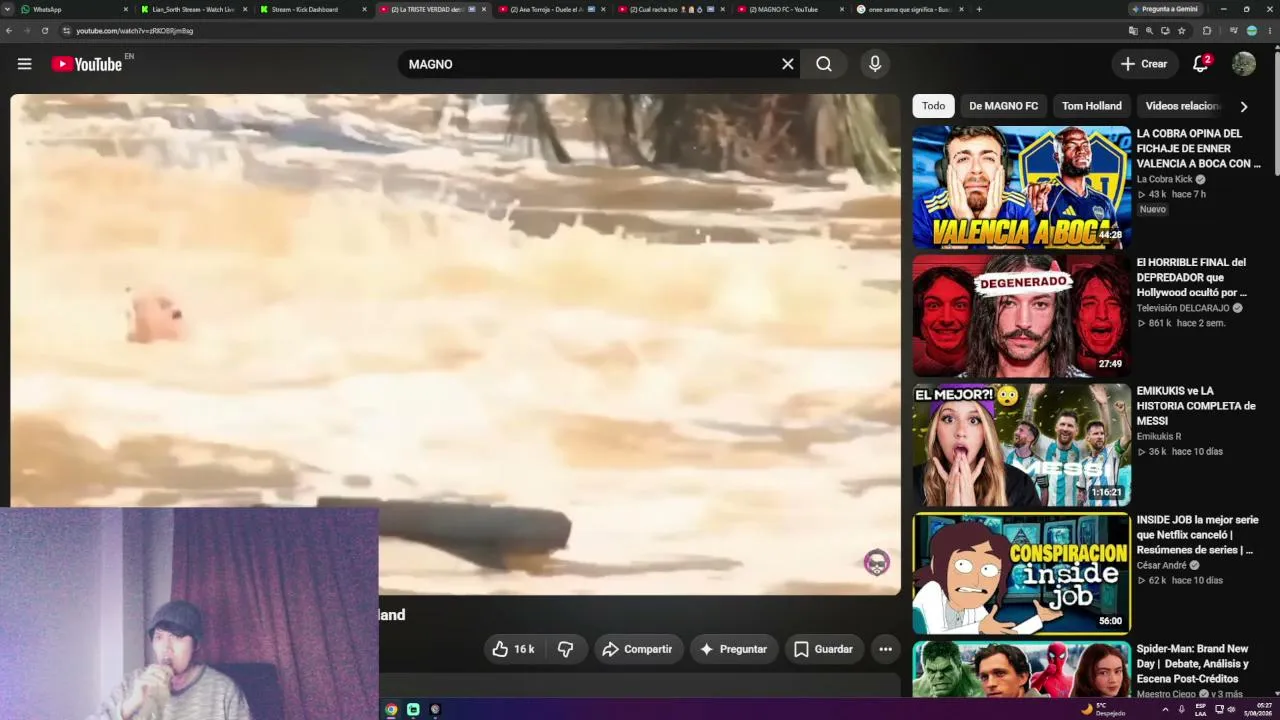Open the Emikukis Messi video thumbnail
Image resolution: width=1280 pixels, height=720 pixels.
click(x=1021, y=445)
